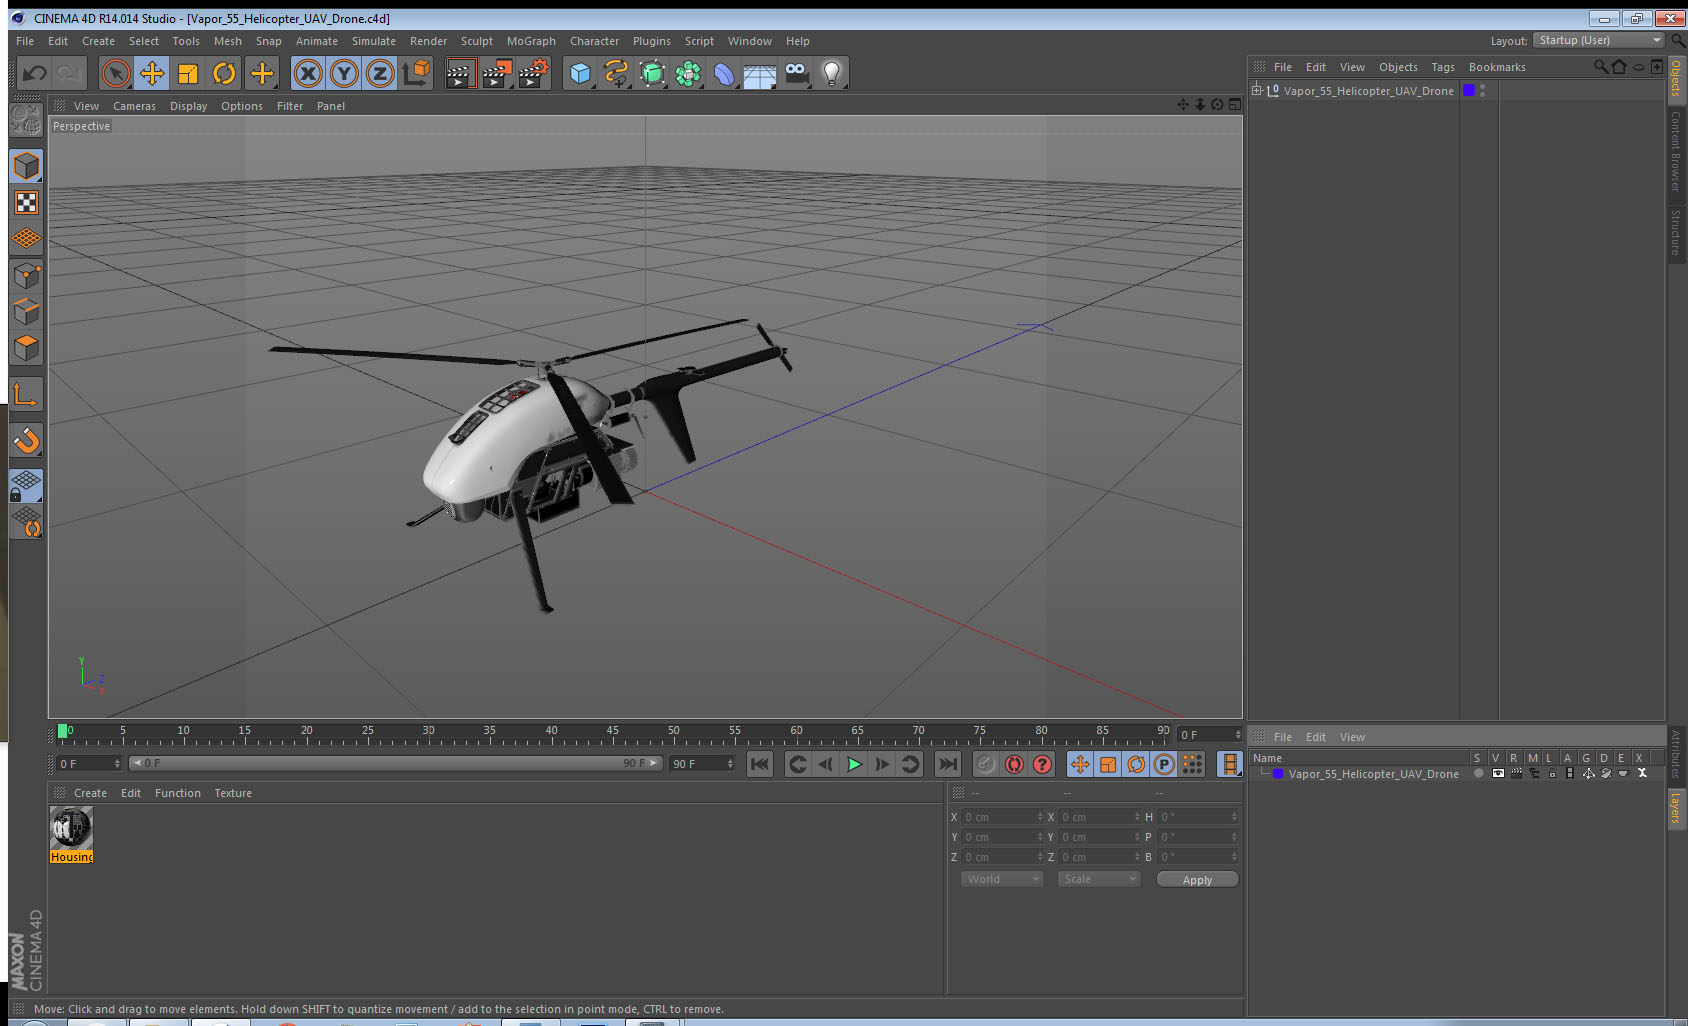Viewport: 1688px width, 1026px height.
Task: Play the animation forwards
Action: (854, 764)
